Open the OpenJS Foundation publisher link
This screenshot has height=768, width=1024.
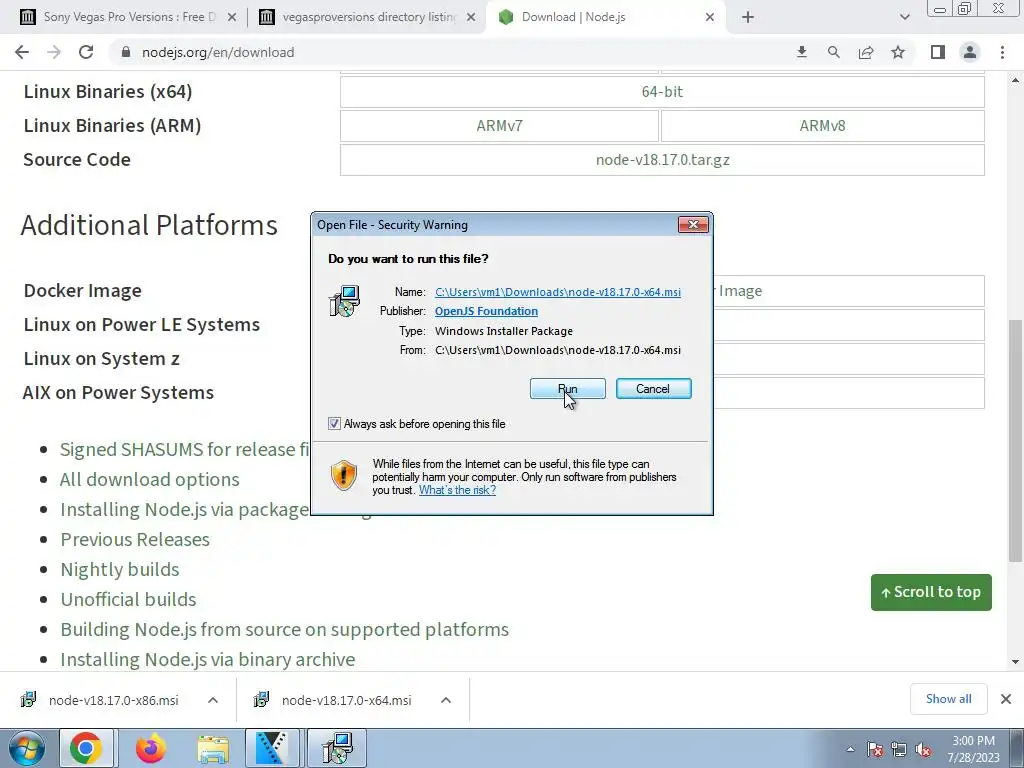(487, 311)
